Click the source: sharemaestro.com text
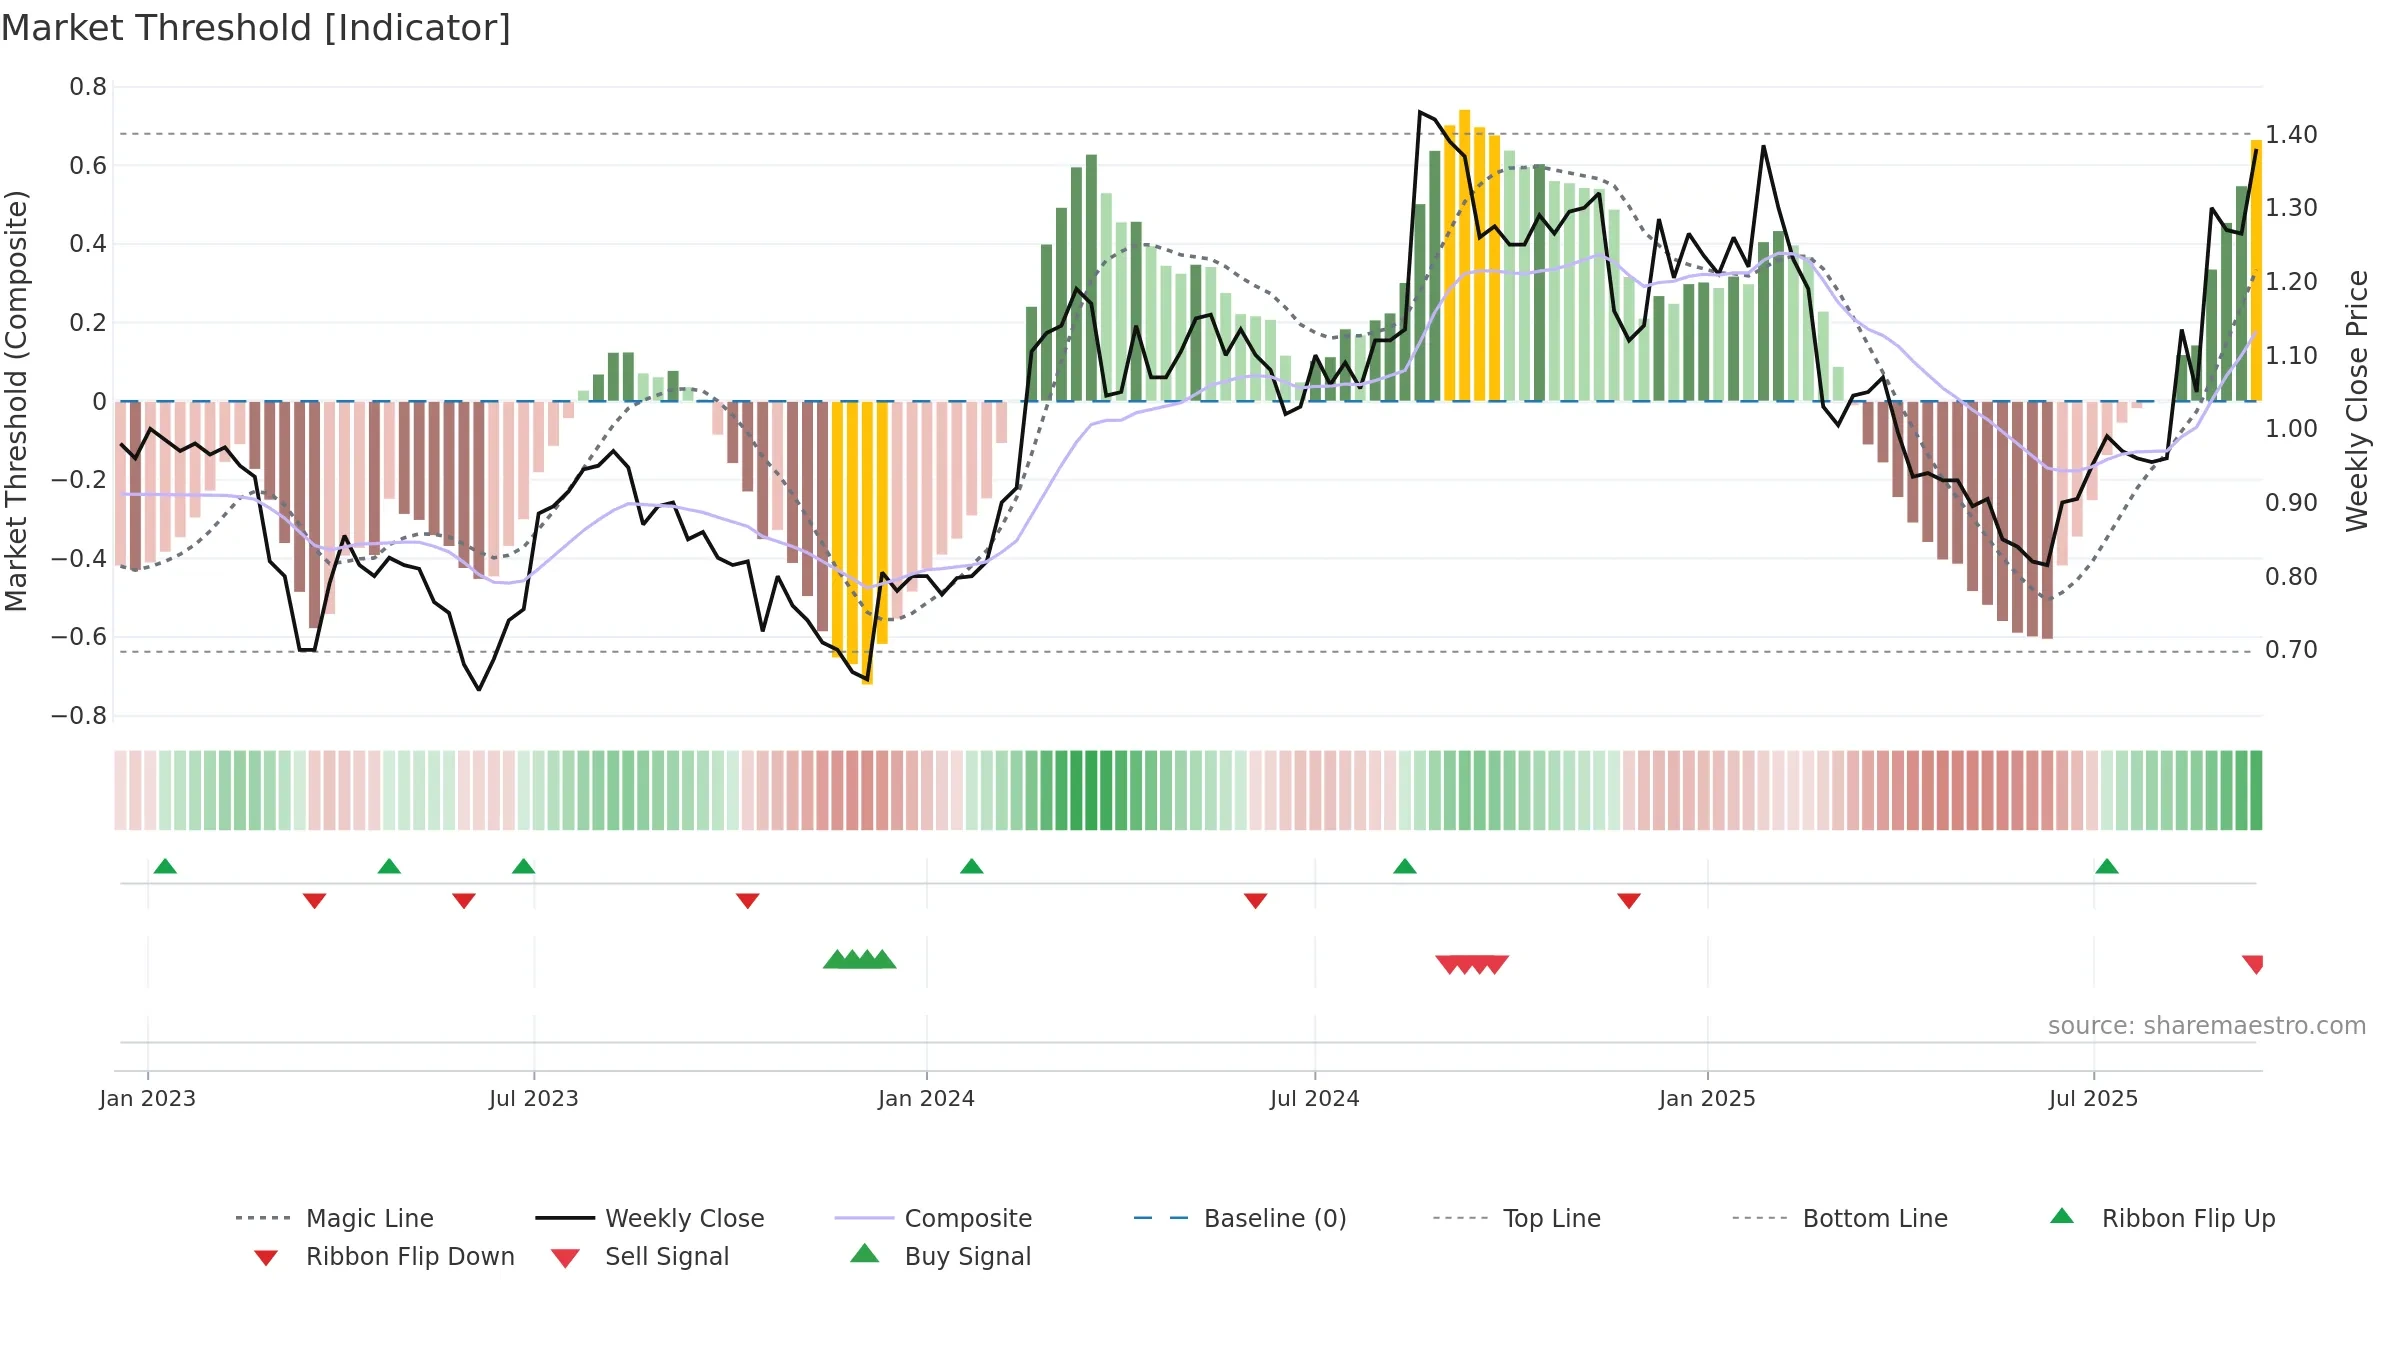 2207,1026
